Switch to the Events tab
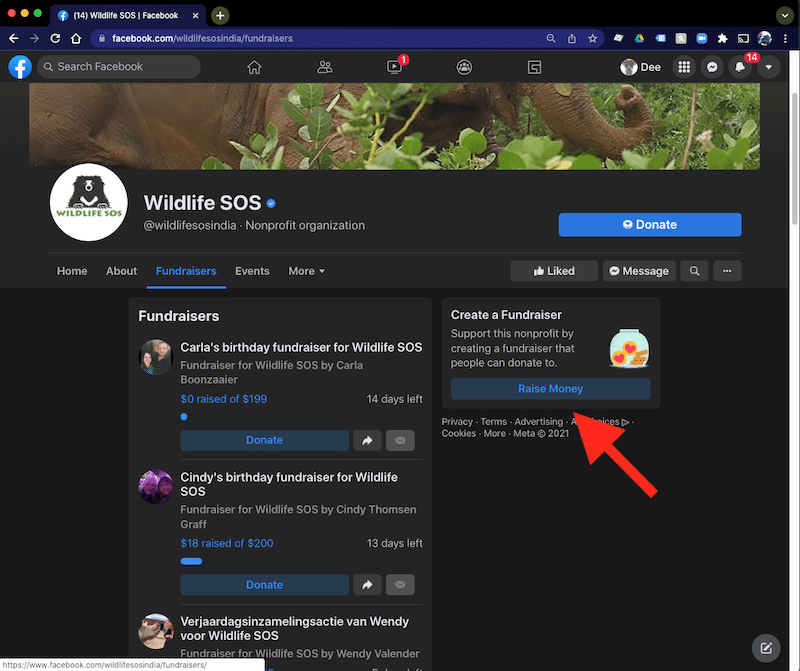 tap(252, 271)
